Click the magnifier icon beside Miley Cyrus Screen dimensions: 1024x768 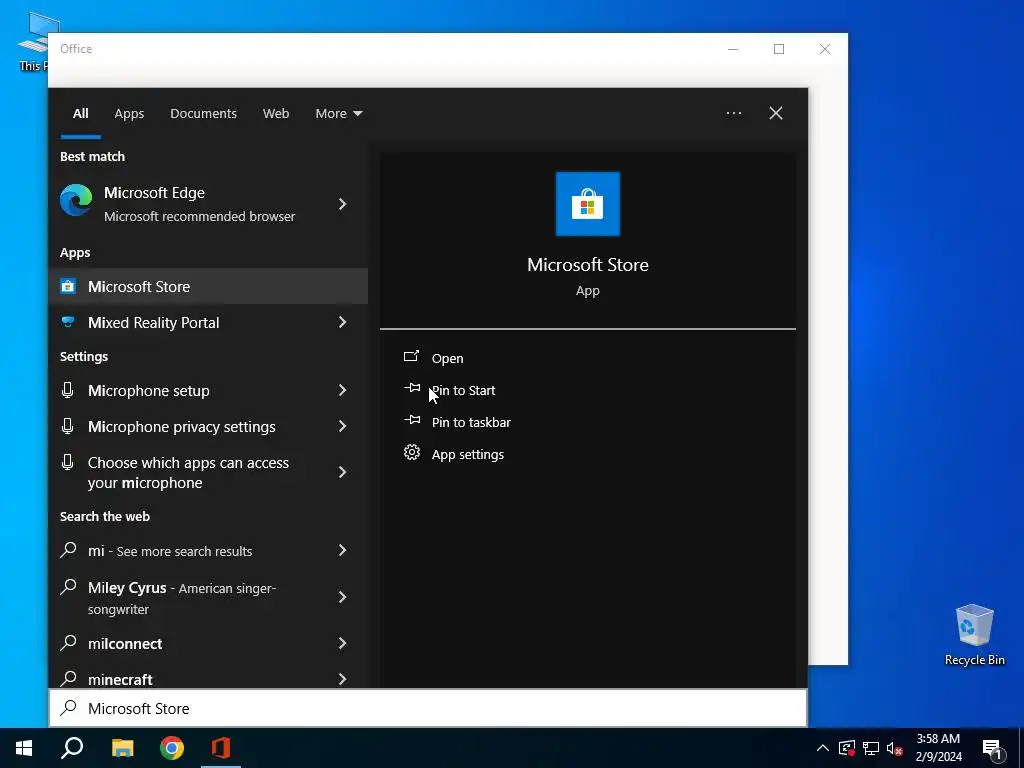coord(69,586)
